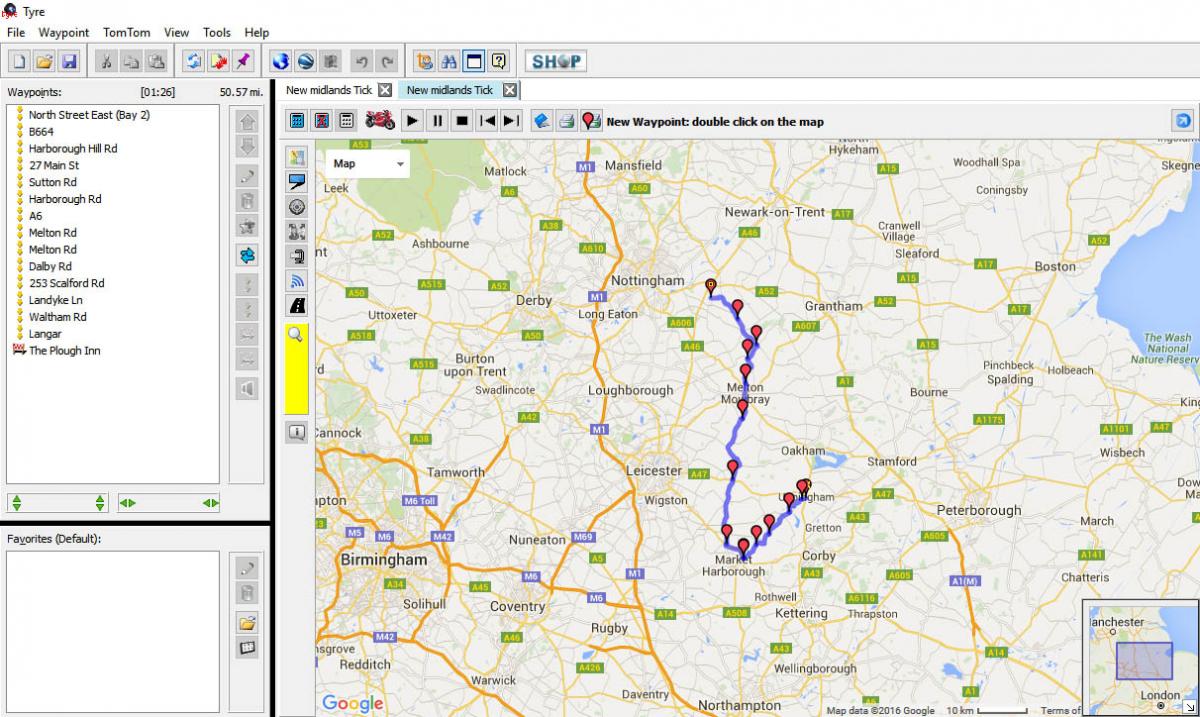Select the B664 waypoint

tap(42, 132)
